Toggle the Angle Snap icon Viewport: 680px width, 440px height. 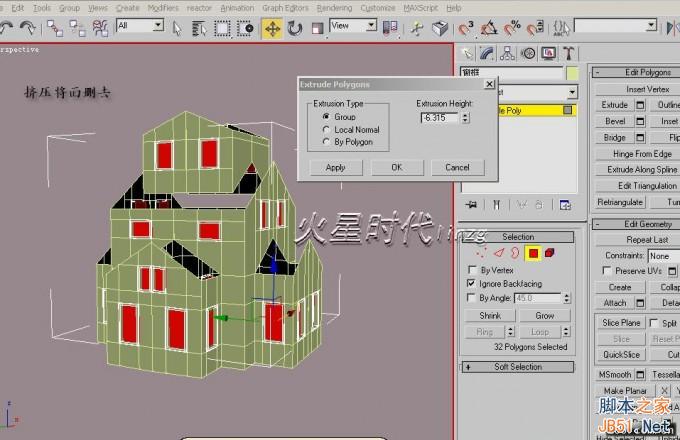[489, 28]
